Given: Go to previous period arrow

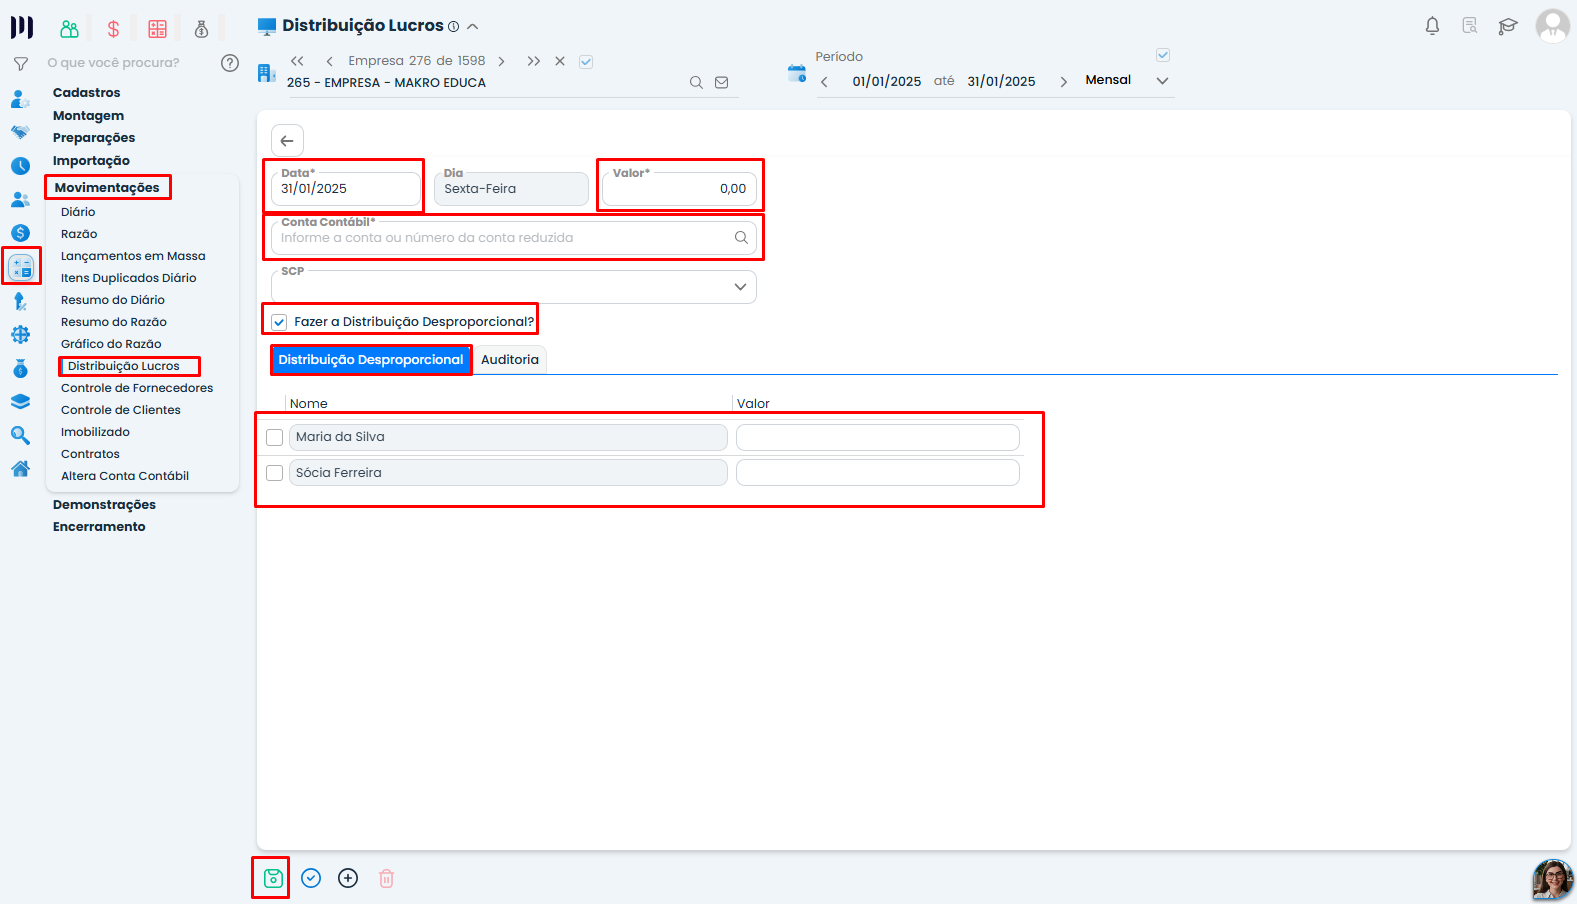Looking at the screenshot, I should click(x=824, y=82).
